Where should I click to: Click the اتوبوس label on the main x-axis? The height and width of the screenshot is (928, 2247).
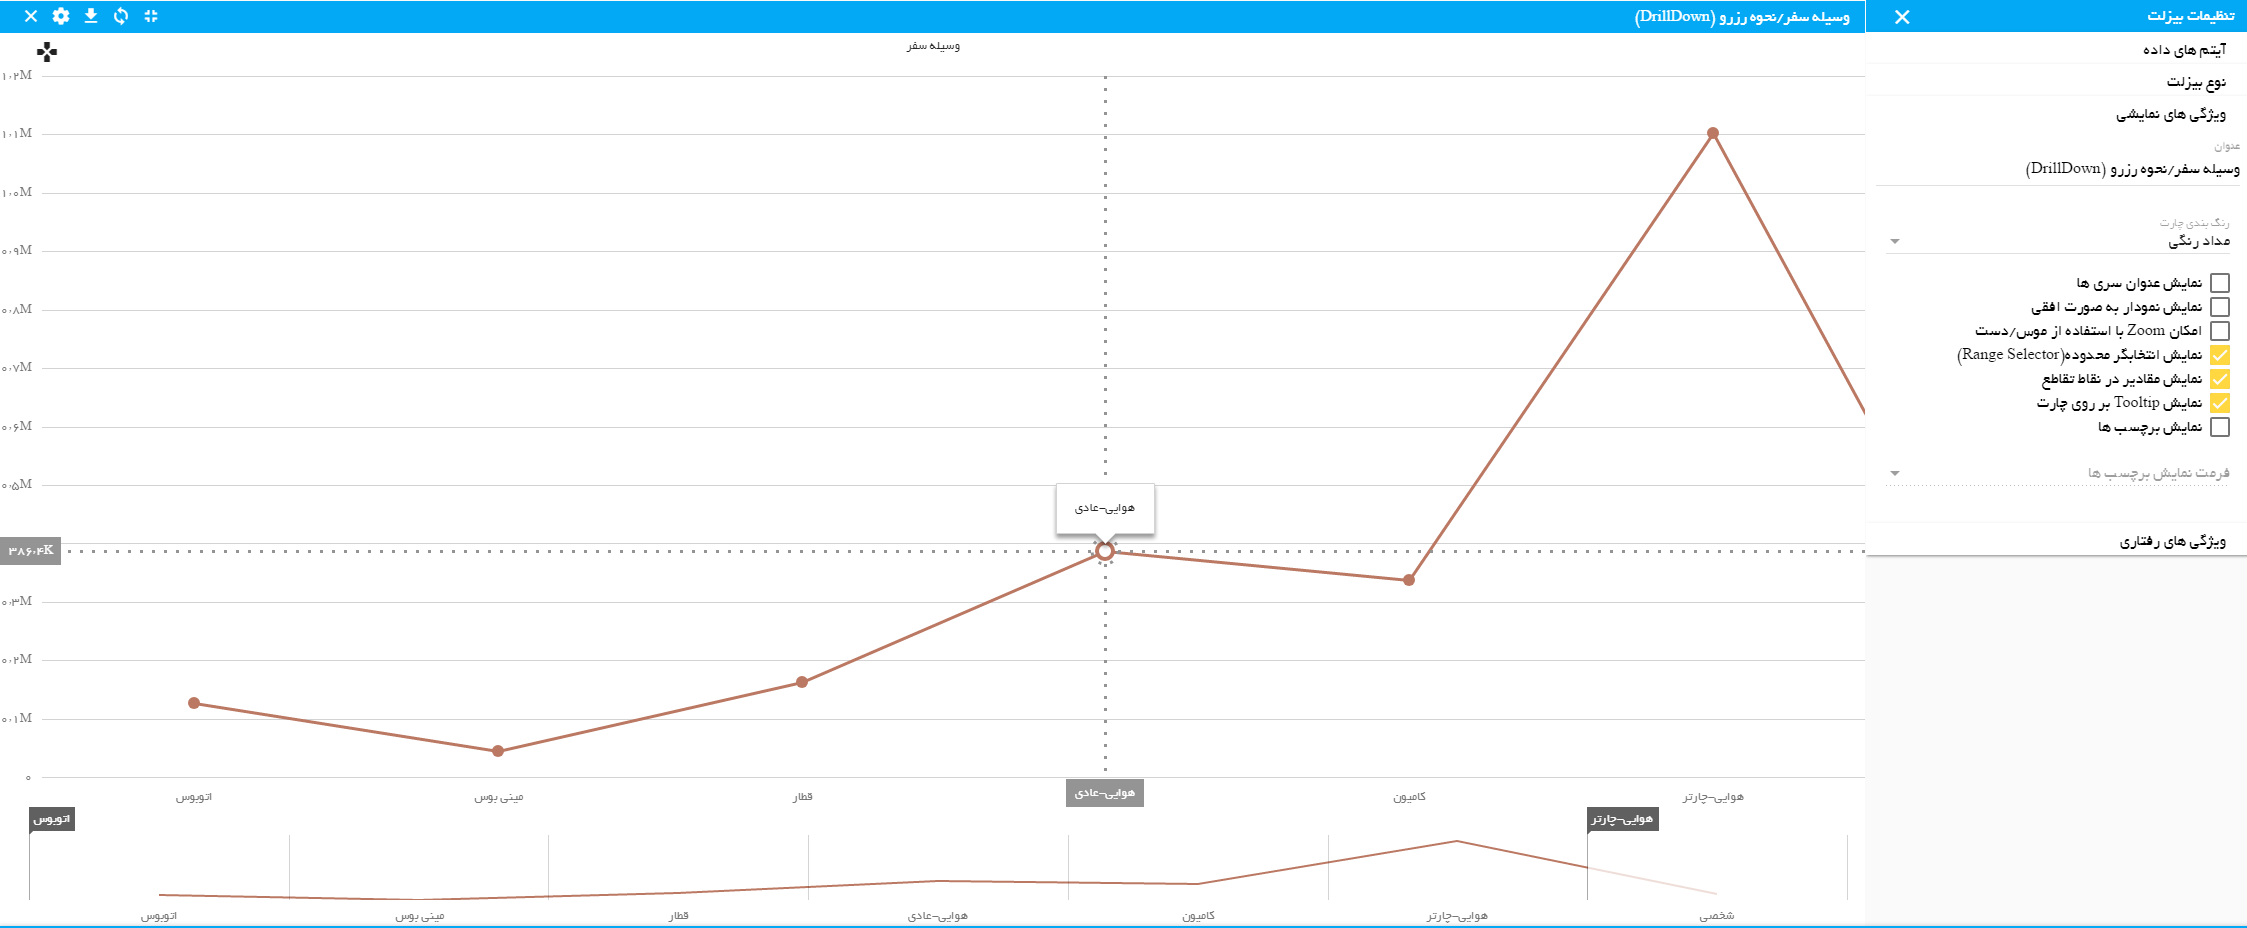pyautogui.click(x=194, y=797)
